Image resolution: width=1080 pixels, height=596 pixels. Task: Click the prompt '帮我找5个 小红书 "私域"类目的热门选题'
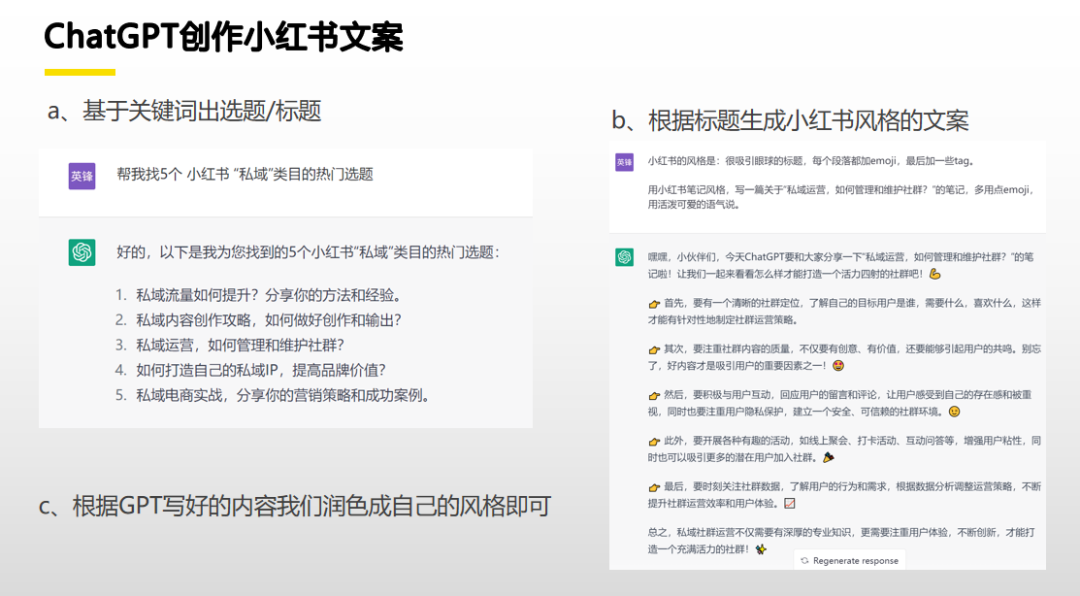point(245,174)
